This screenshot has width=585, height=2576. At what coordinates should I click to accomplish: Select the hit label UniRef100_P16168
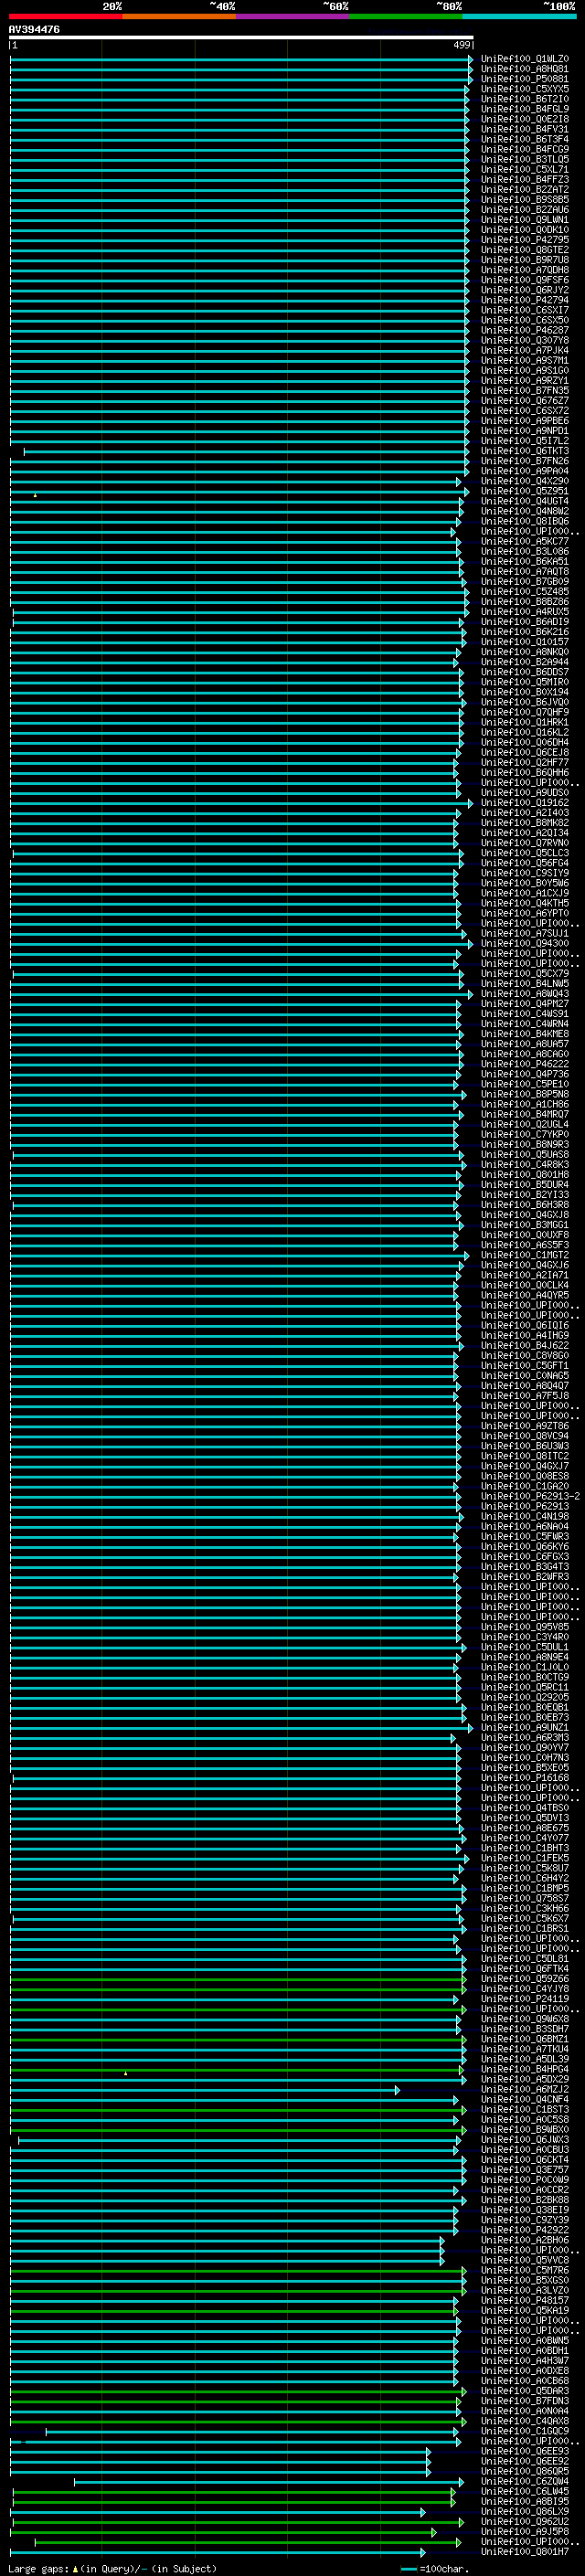[x=525, y=1778]
